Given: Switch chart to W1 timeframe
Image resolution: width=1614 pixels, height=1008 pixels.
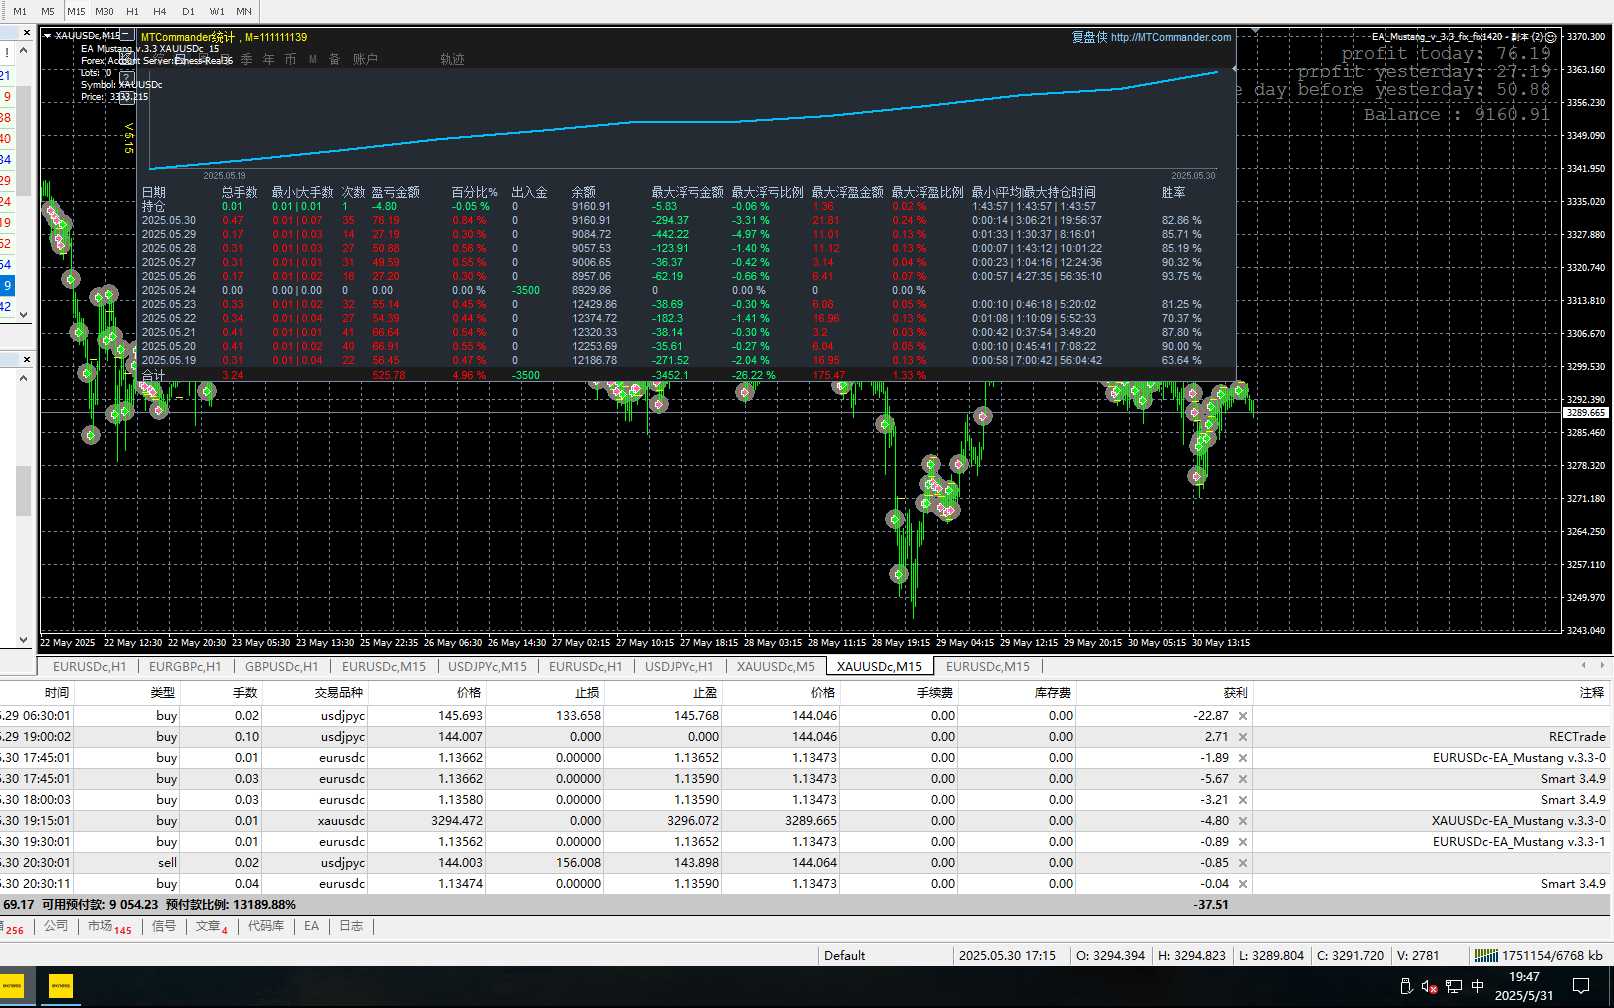Looking at the screenshot, I should tap(217, 11).
